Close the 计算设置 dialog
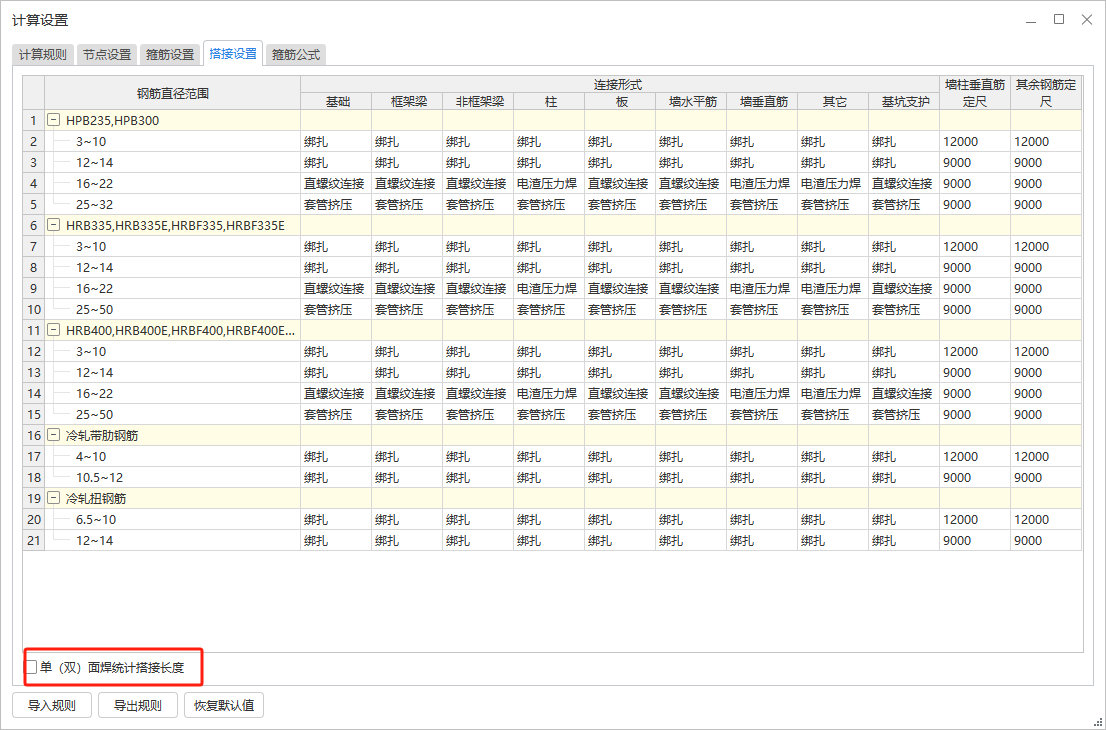 pyautogui.click(x=1087, y=20)
